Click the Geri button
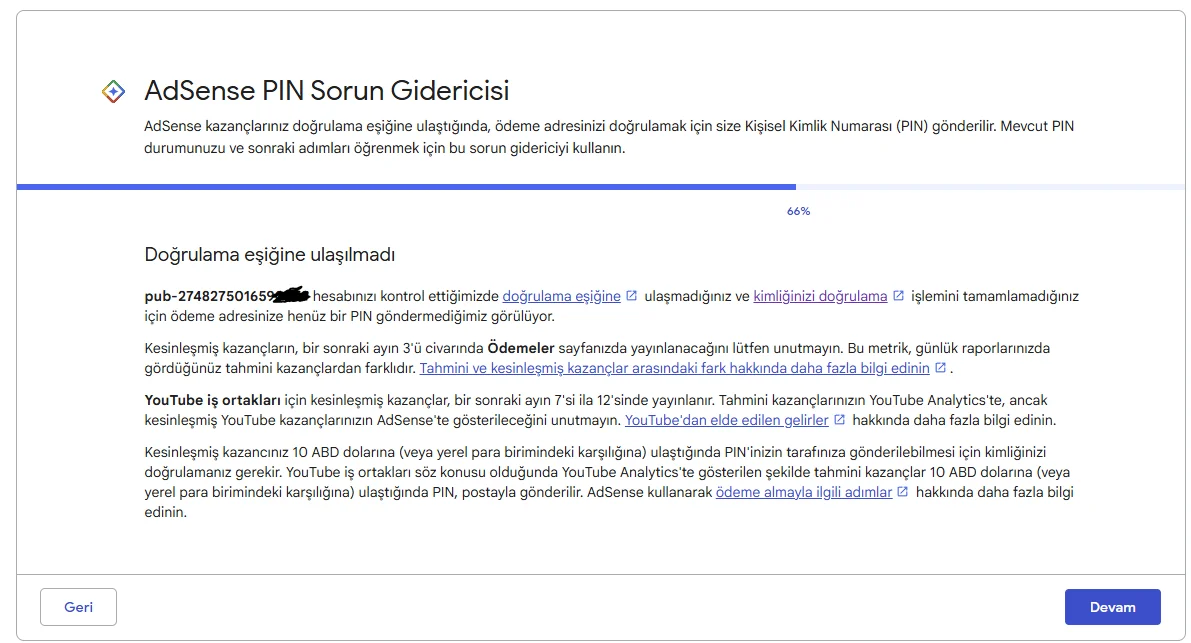1191x643 pixels. coord(78,607)
